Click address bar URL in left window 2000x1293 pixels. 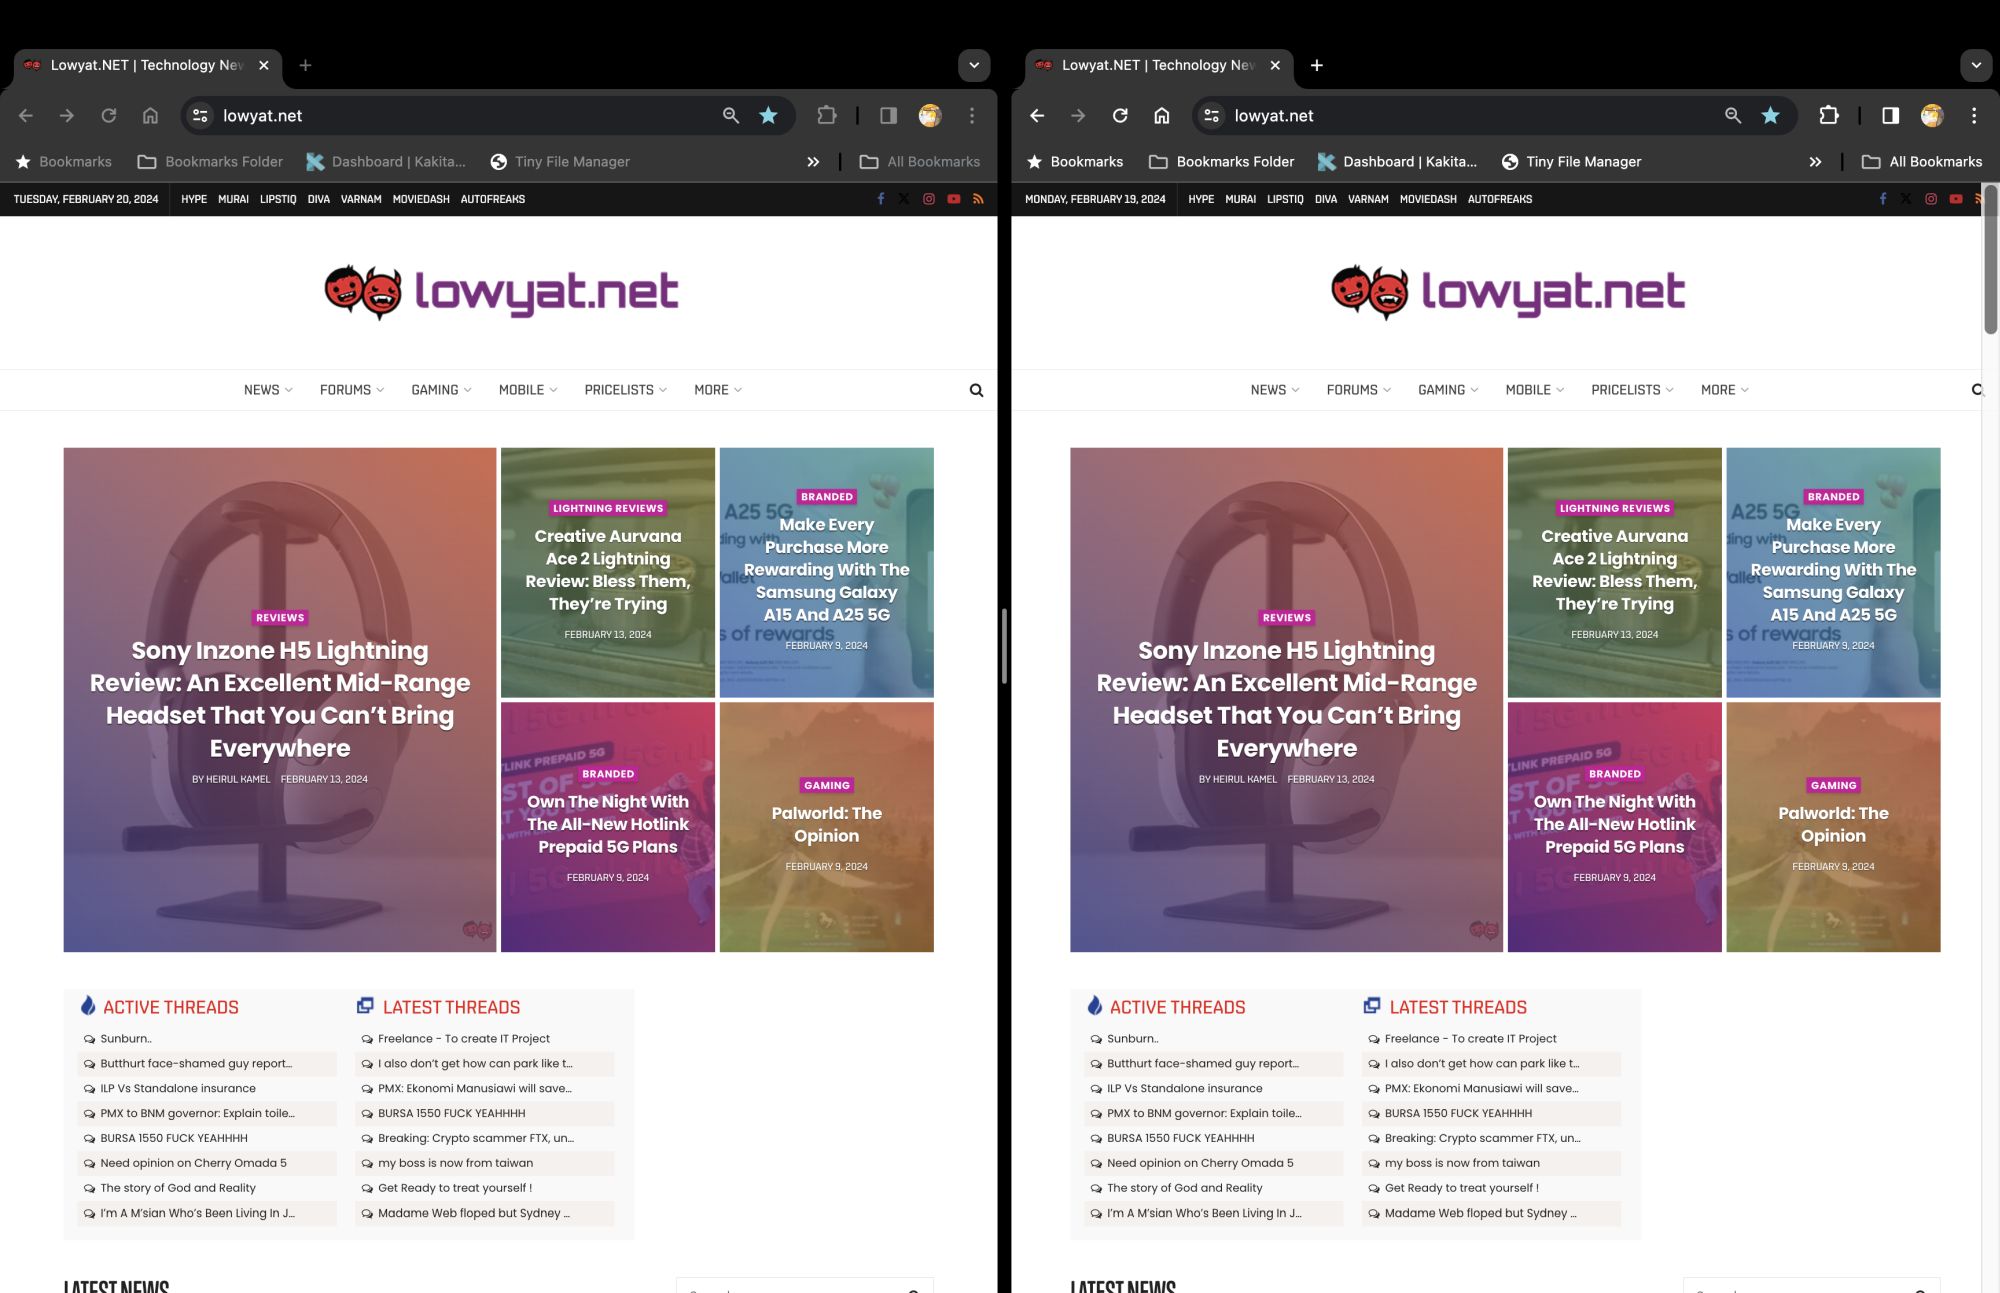pyautogui.click(x=262, y=115)
